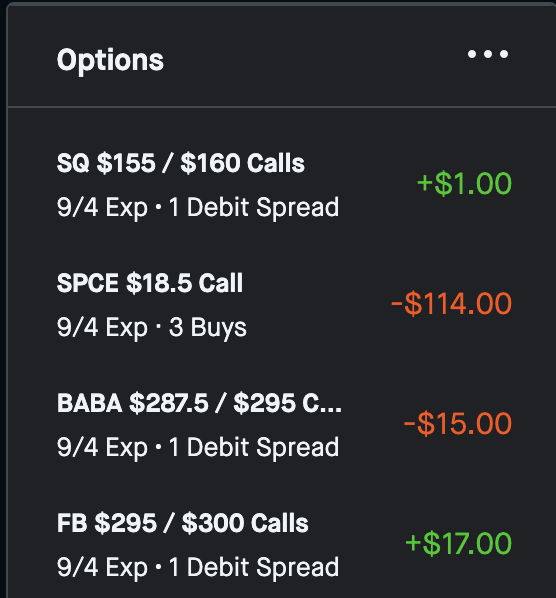The width and height of the screenshot is (556, 598).
Task: Click the -$114.00 loss value
Action: click(x=452, y=304)
